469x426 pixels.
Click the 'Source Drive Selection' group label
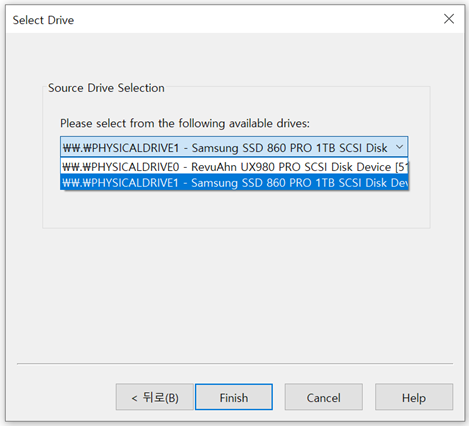click(106, 88)
